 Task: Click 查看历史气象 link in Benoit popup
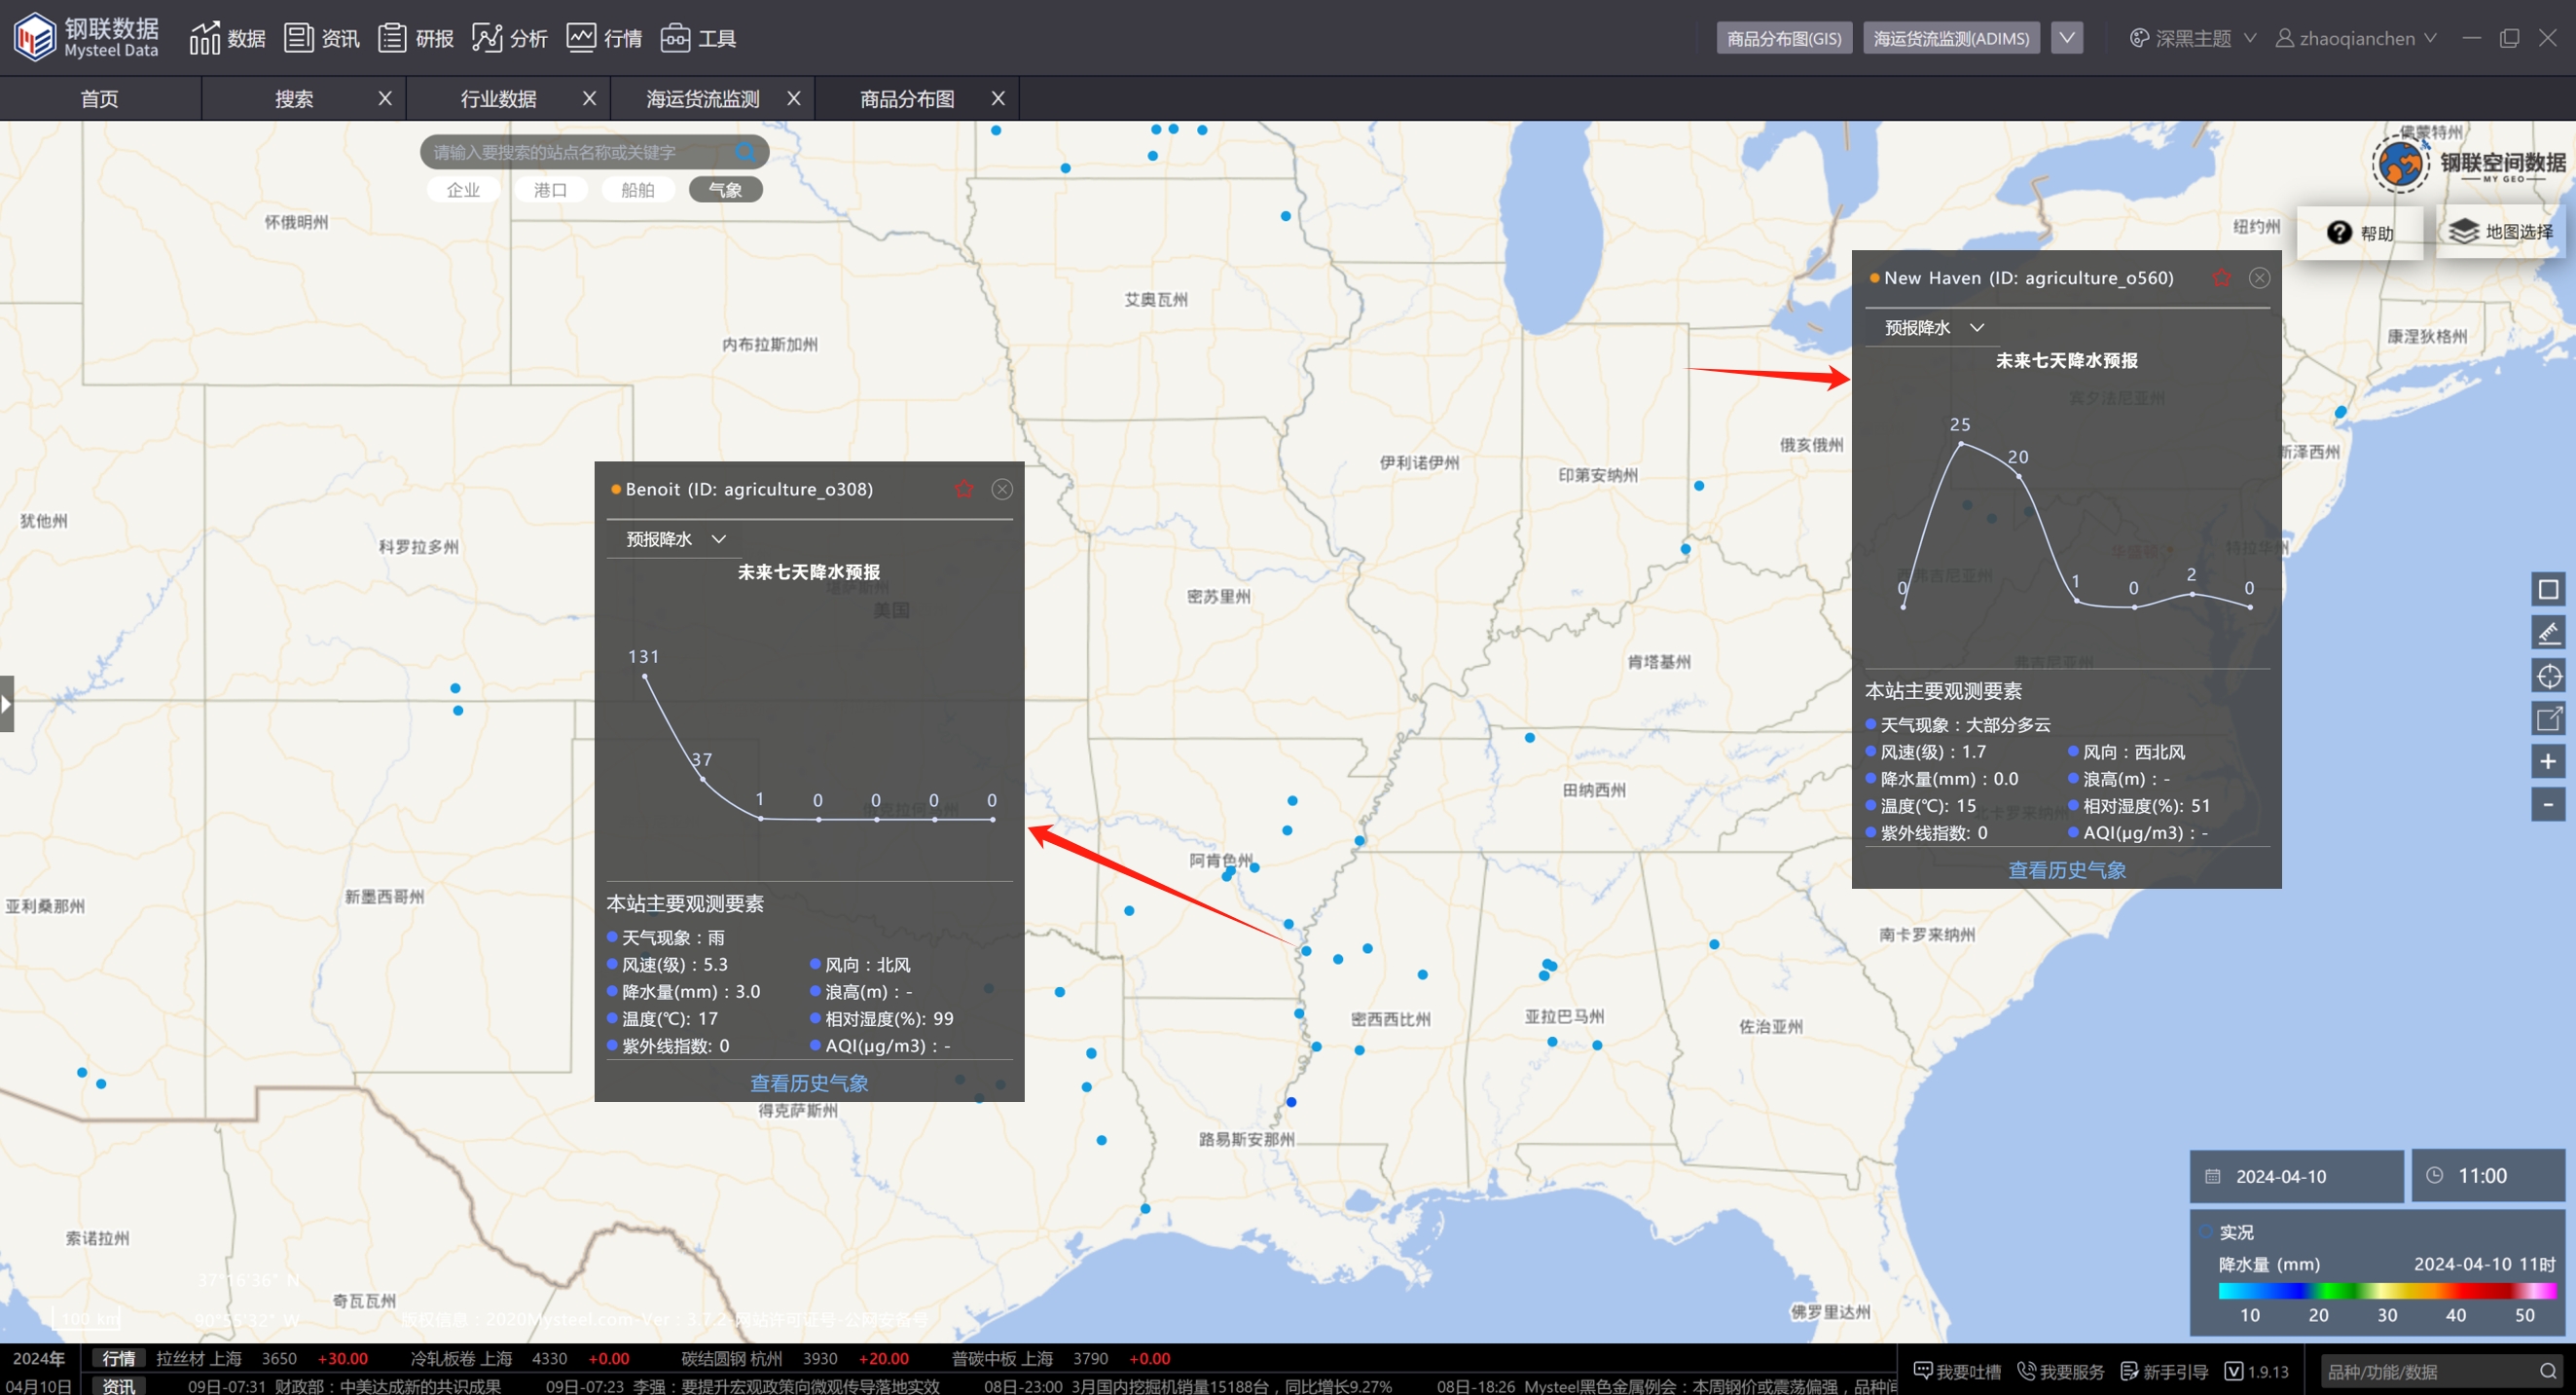[809, 1082]
